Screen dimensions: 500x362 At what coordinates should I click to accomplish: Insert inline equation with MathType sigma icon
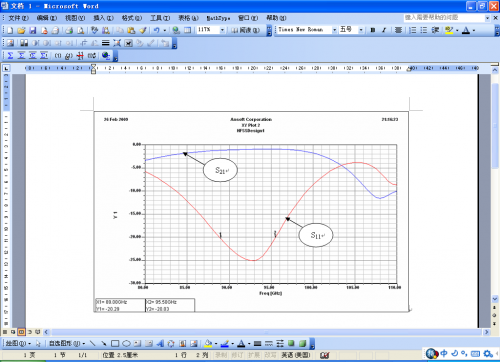(x=10, y=55)
